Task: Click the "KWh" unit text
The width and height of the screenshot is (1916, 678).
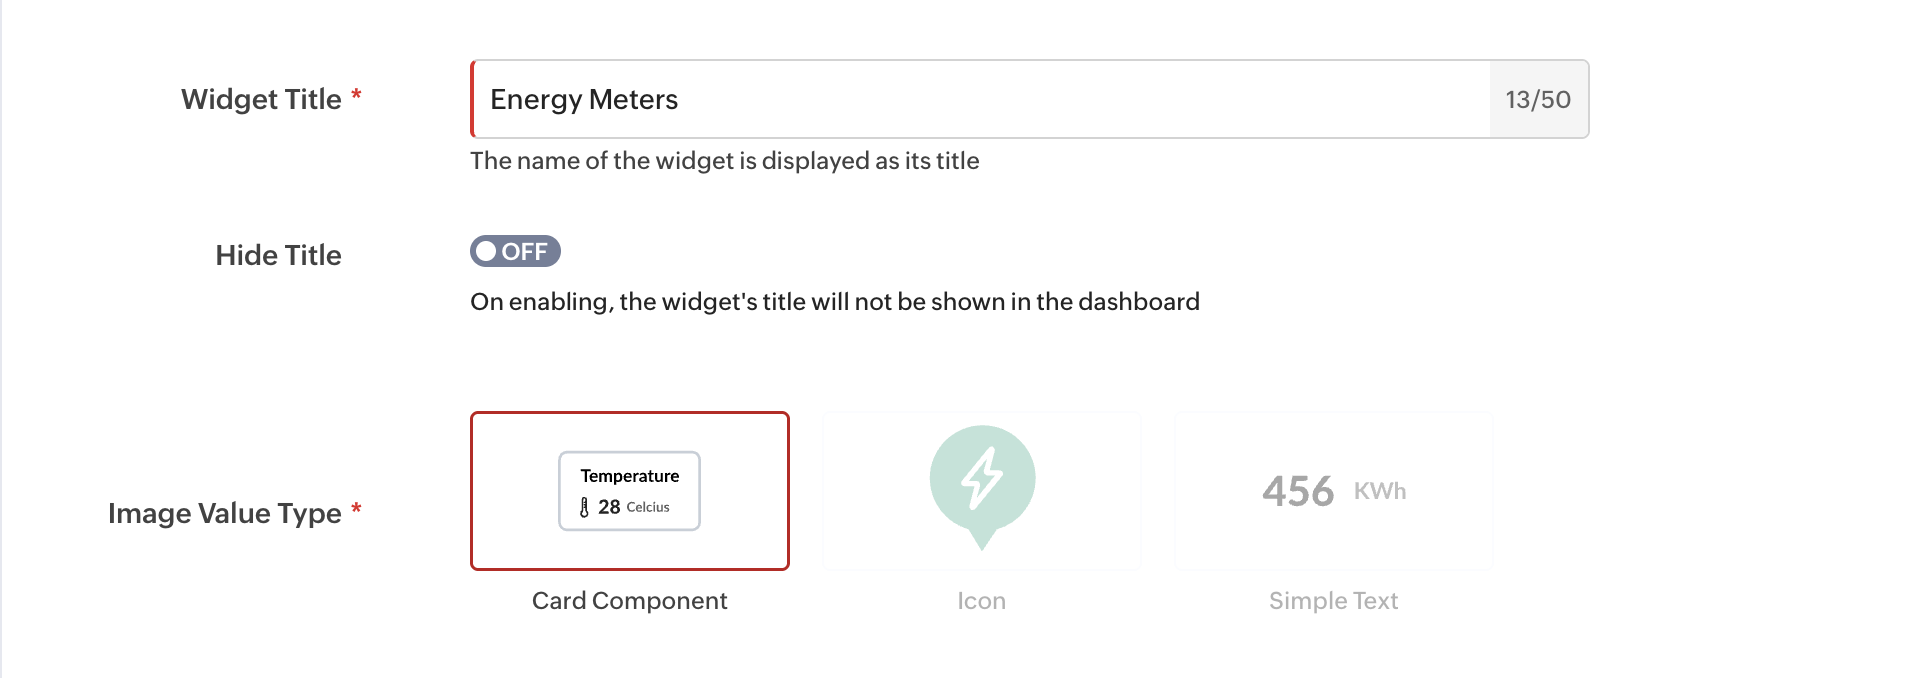Action: [1380, 491]
